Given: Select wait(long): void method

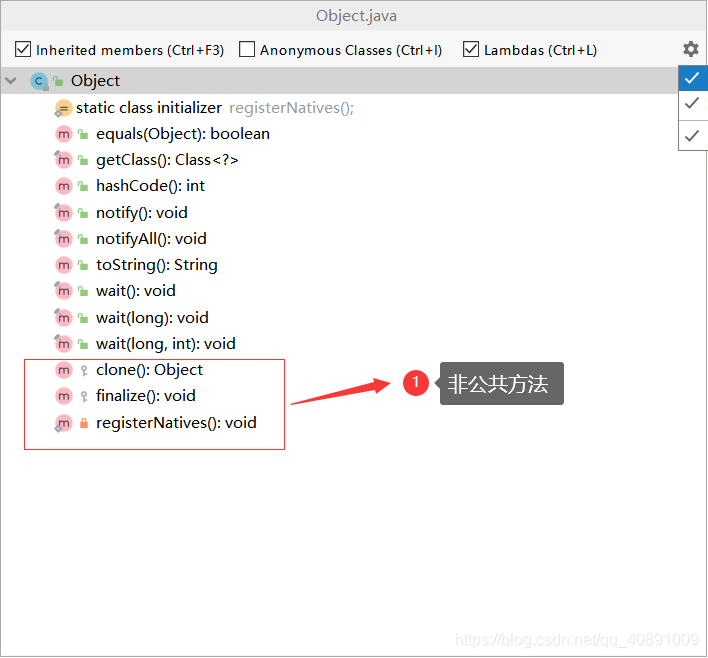Looking at the screenshot, I should 152,318.
